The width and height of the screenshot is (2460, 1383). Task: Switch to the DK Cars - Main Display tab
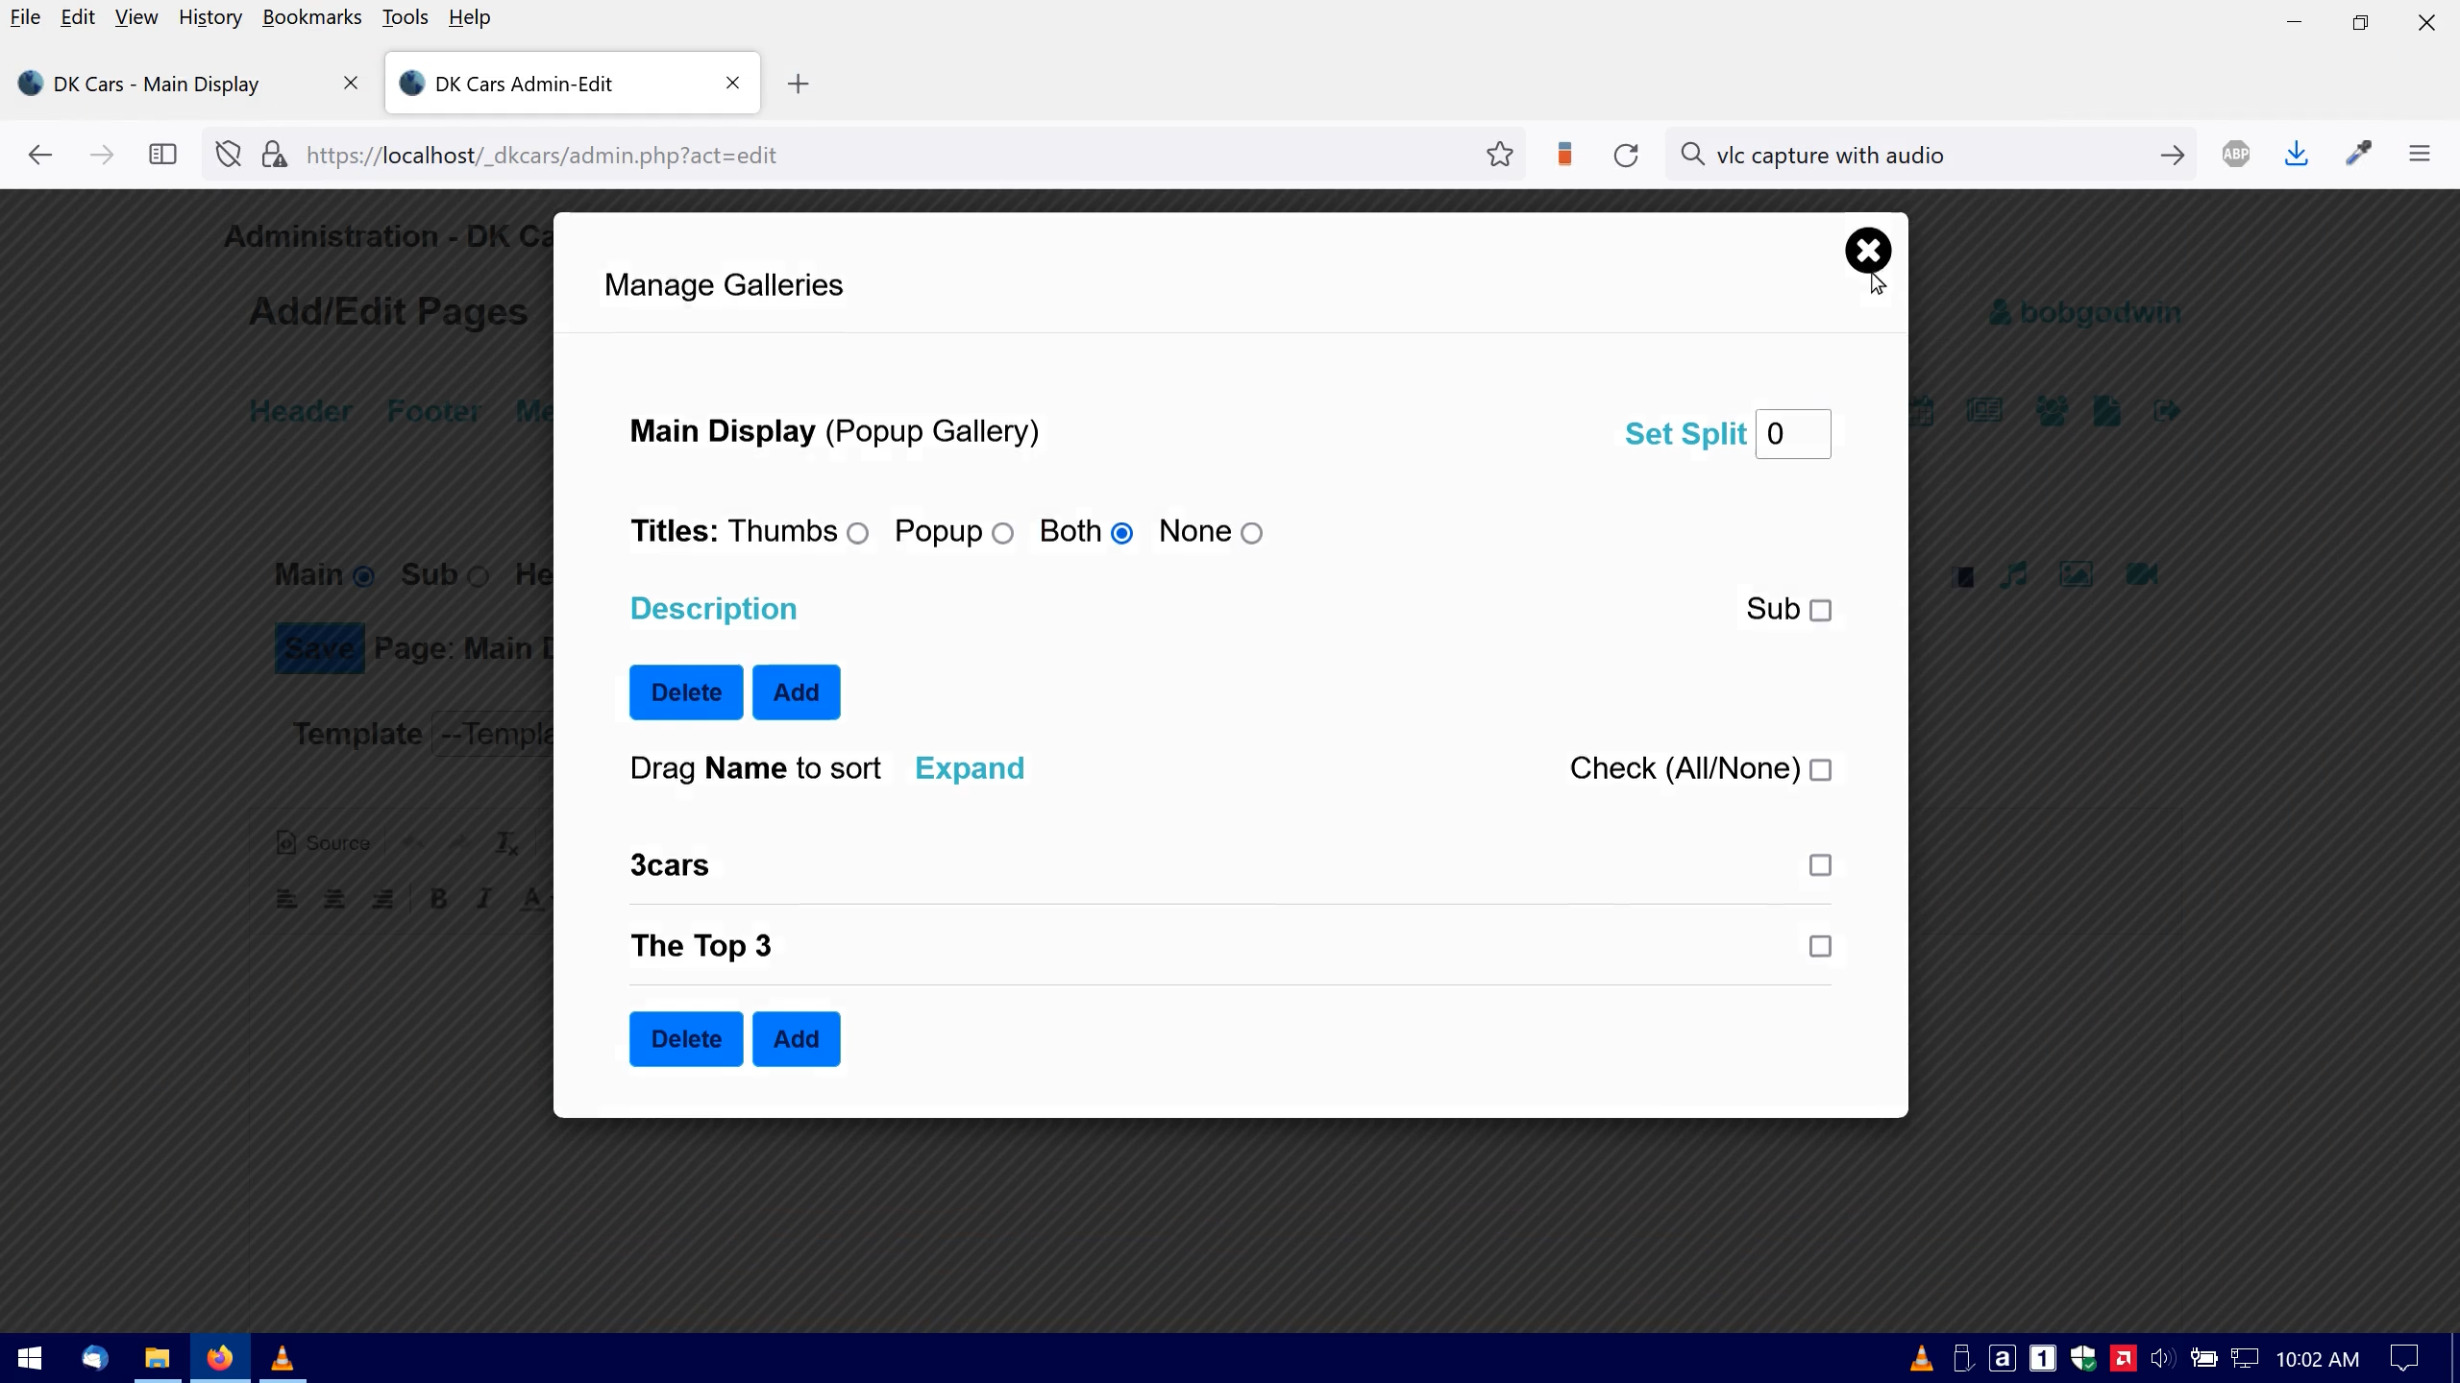tap(155, 83)
